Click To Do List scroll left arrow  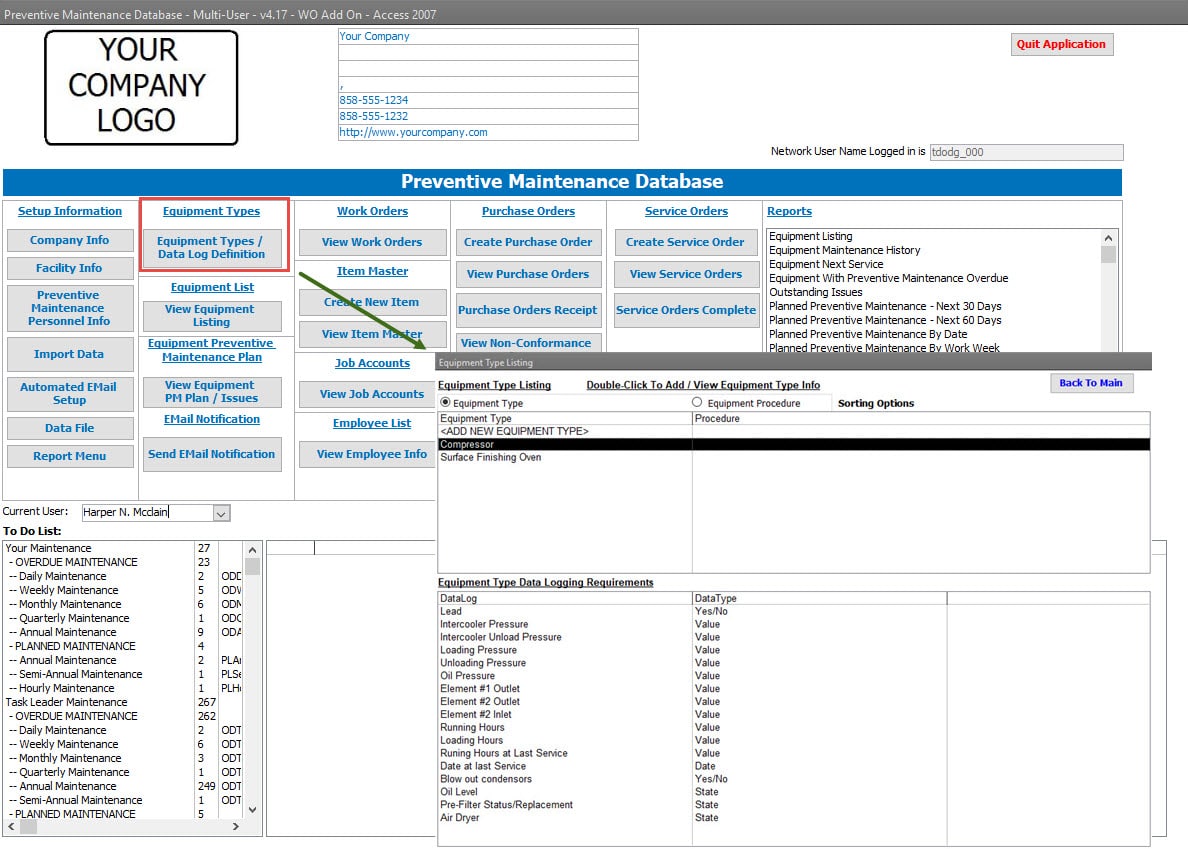(11, 826)
